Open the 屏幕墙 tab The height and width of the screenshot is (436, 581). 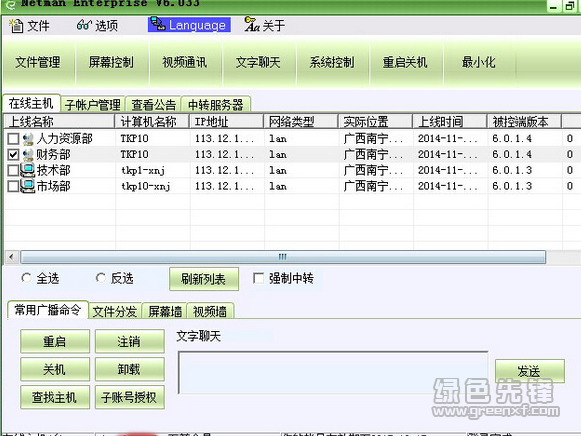pos(165,312)
